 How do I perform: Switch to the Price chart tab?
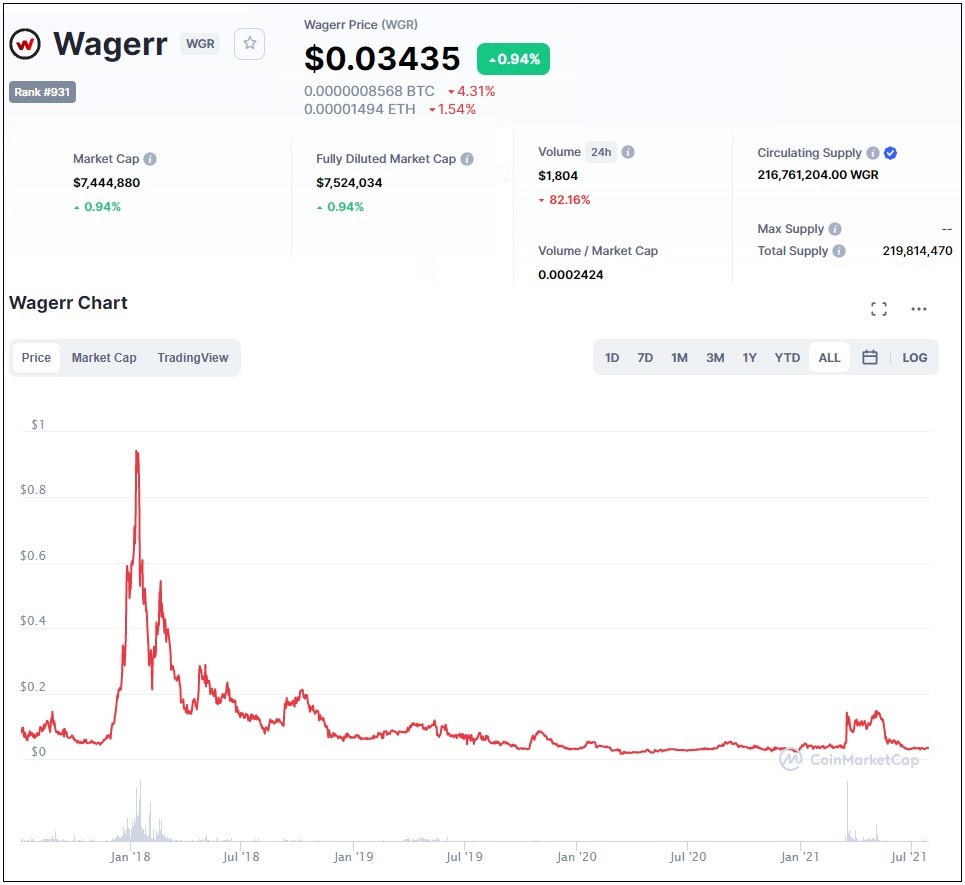click(x=36, y=358)
